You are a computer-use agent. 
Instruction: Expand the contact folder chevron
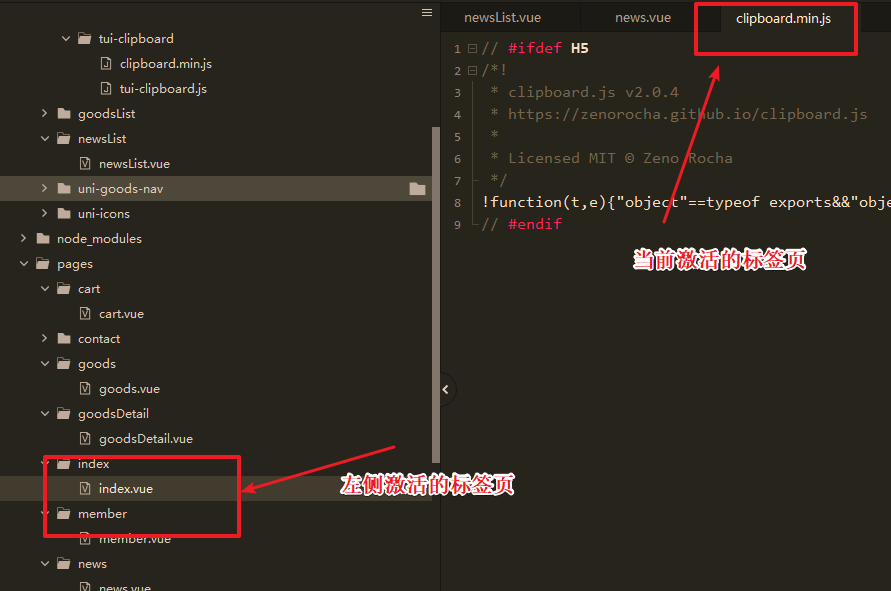pyautogui.click(x=44, y=339)
